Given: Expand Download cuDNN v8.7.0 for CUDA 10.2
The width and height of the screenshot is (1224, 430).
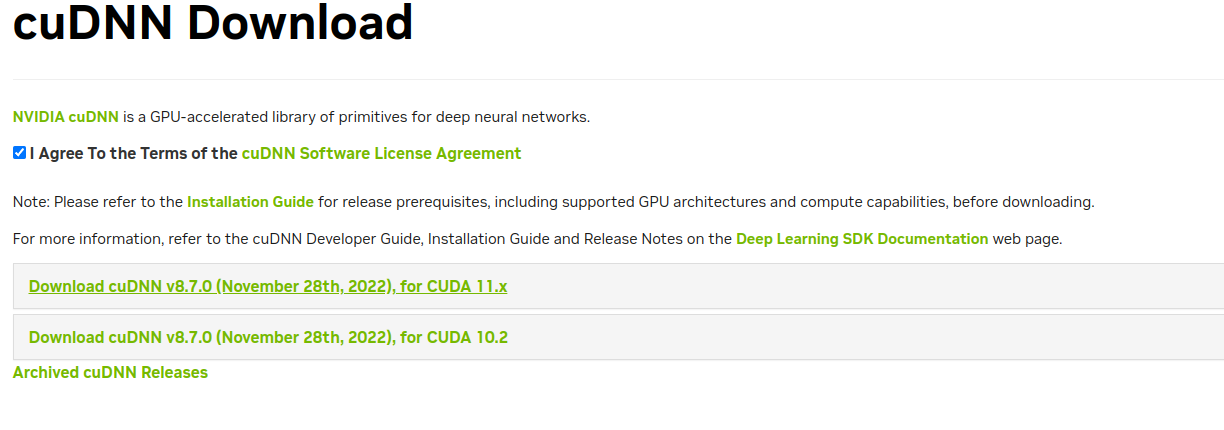Looking at the screenshot, I should pos(268,338).
